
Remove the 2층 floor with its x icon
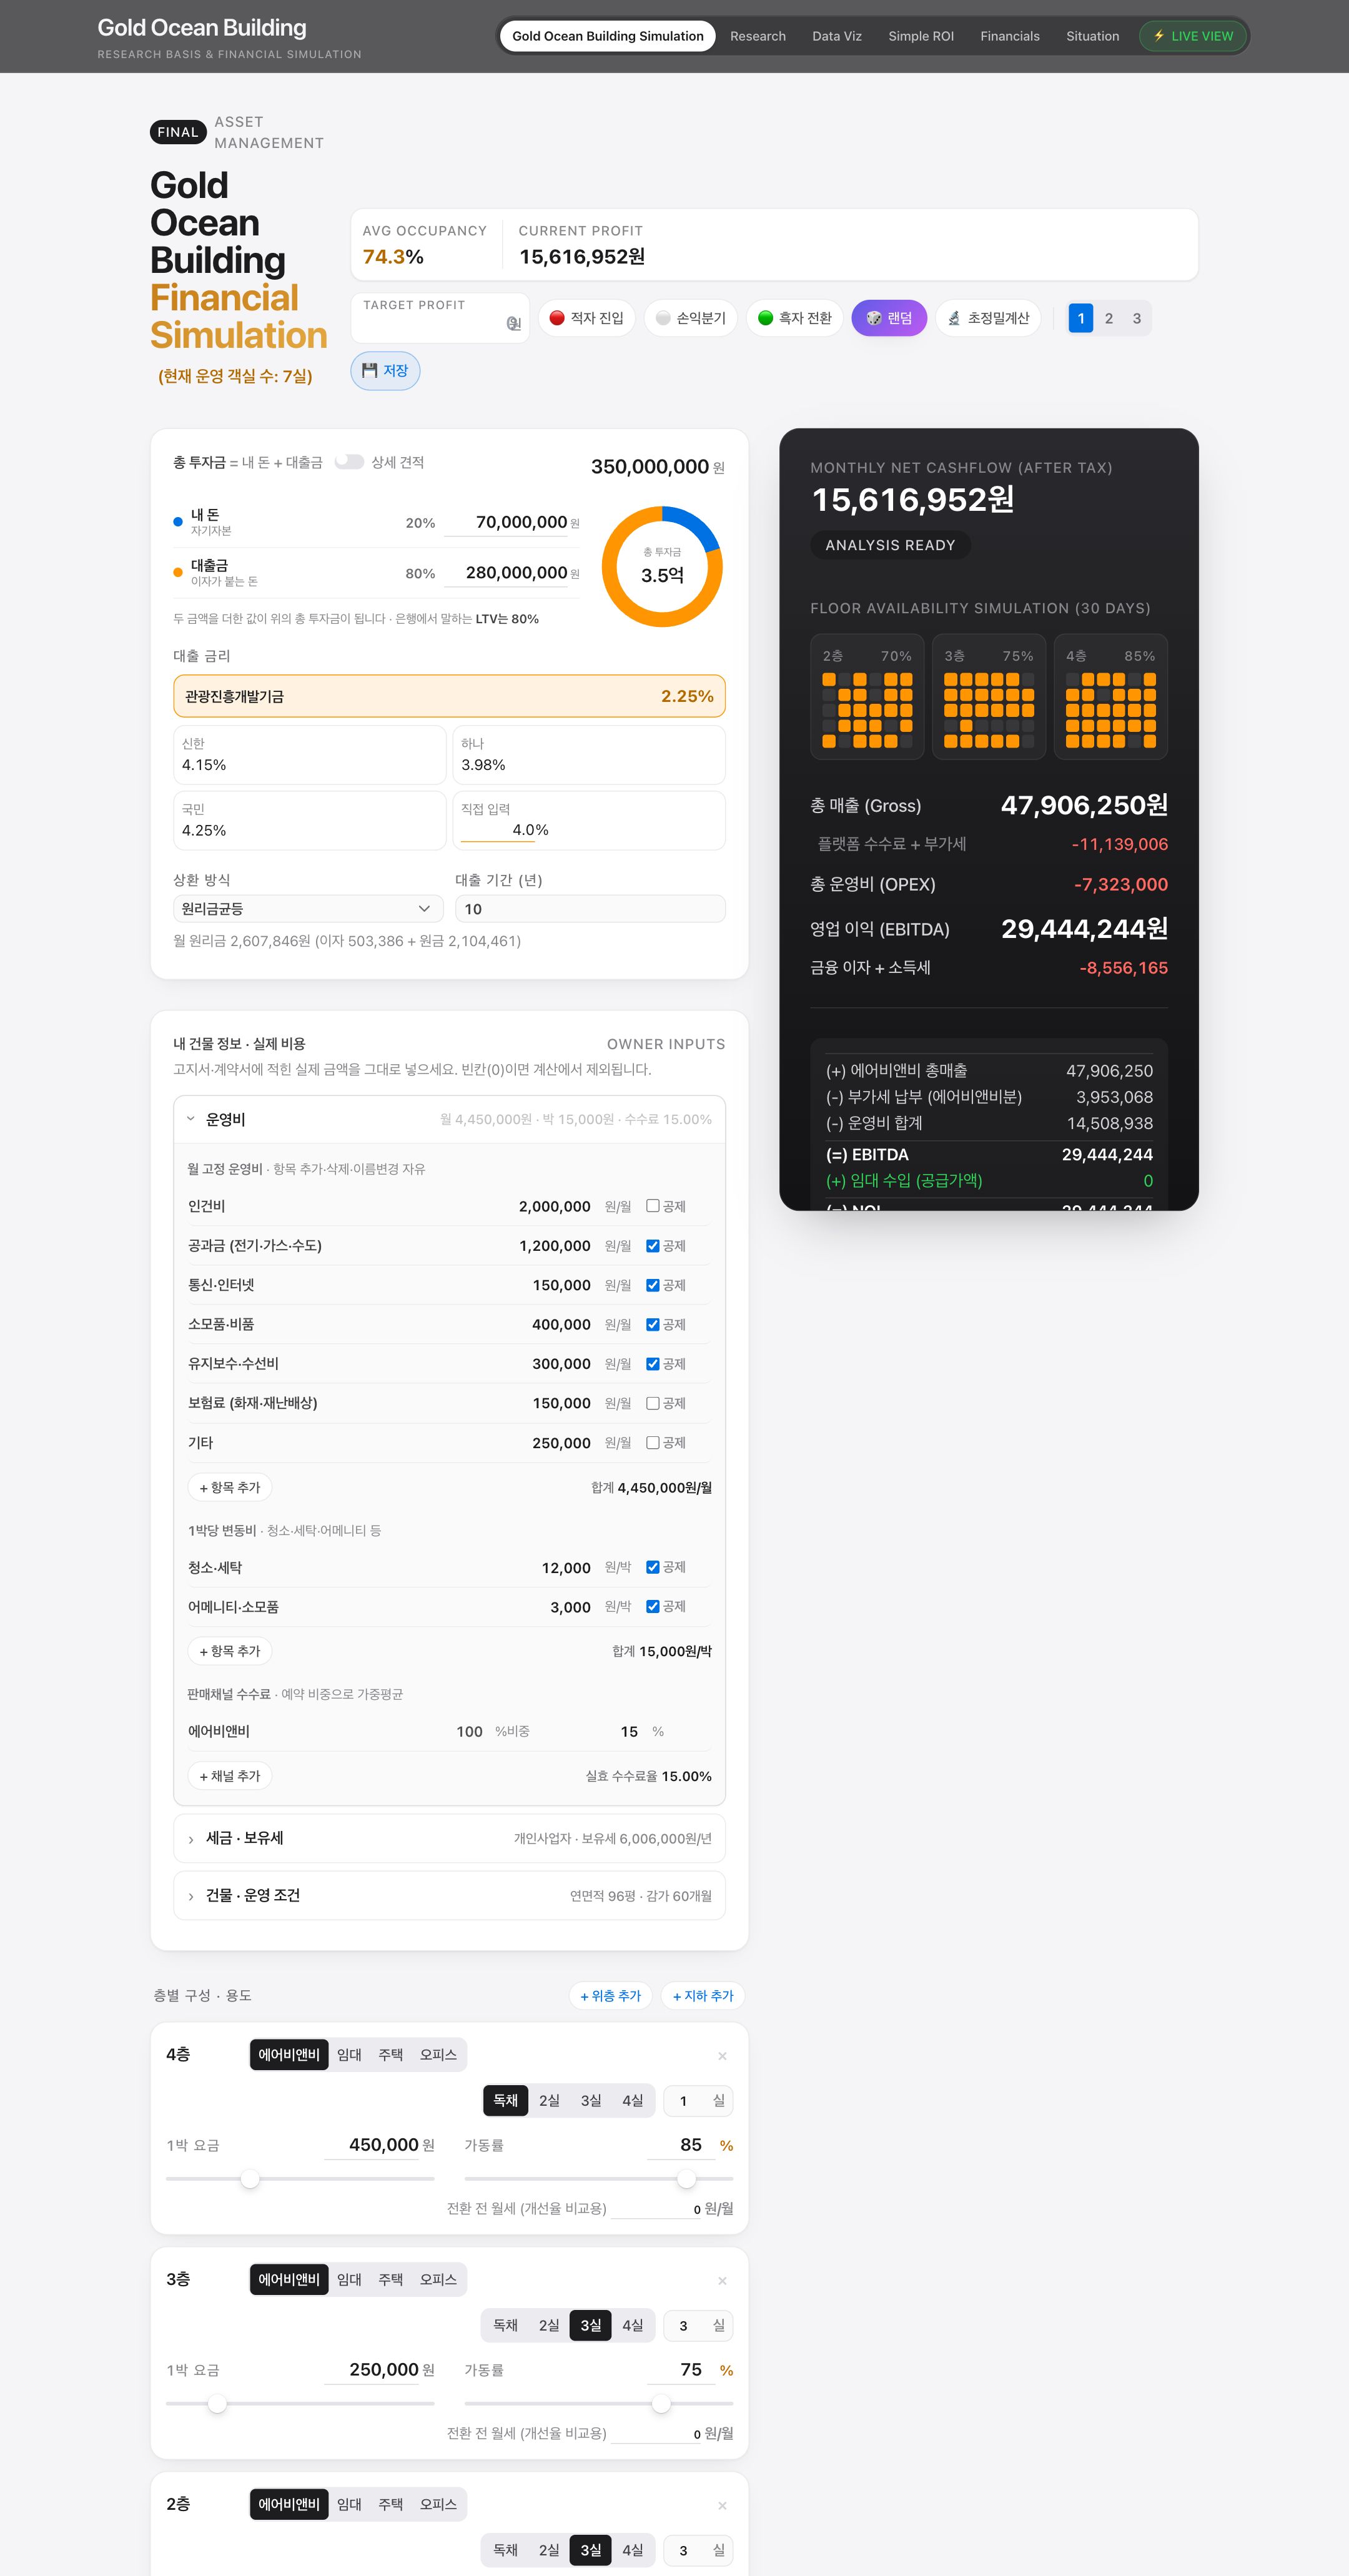[x=722, y=2505]
